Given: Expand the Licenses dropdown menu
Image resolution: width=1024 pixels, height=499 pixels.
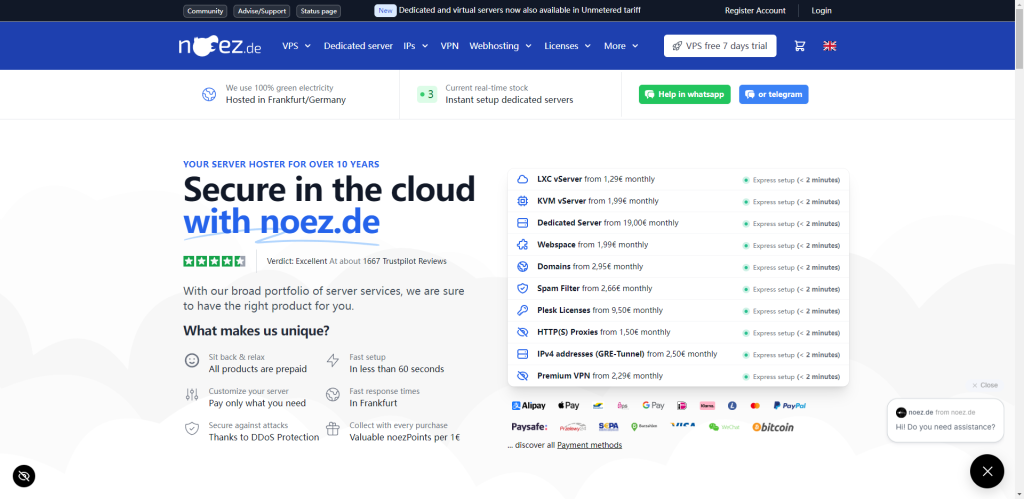Looking at the screenshot, I should pyautogui.click(x=568, y=46).
